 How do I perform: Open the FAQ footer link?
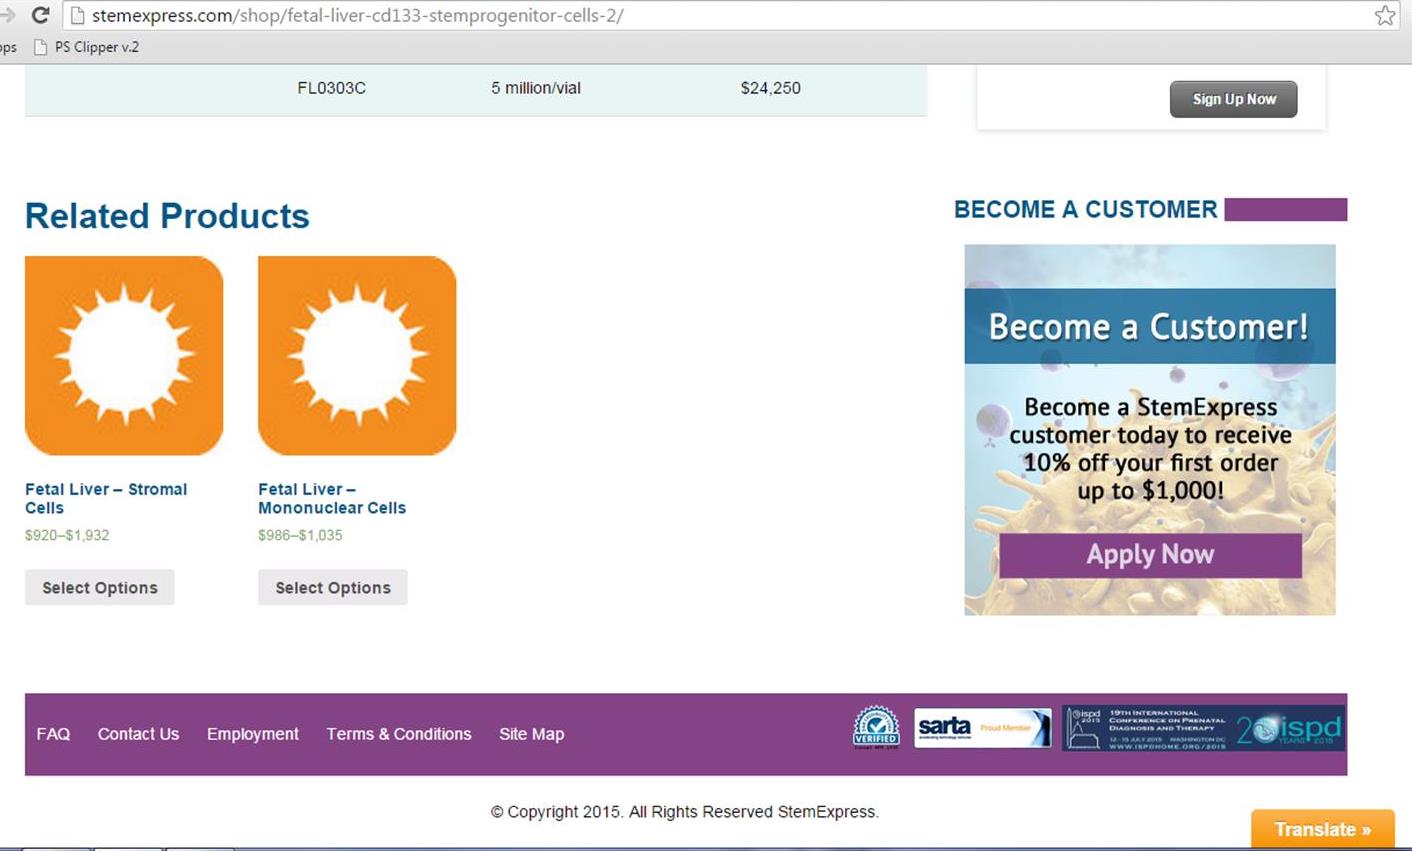(x=53, y=734)
